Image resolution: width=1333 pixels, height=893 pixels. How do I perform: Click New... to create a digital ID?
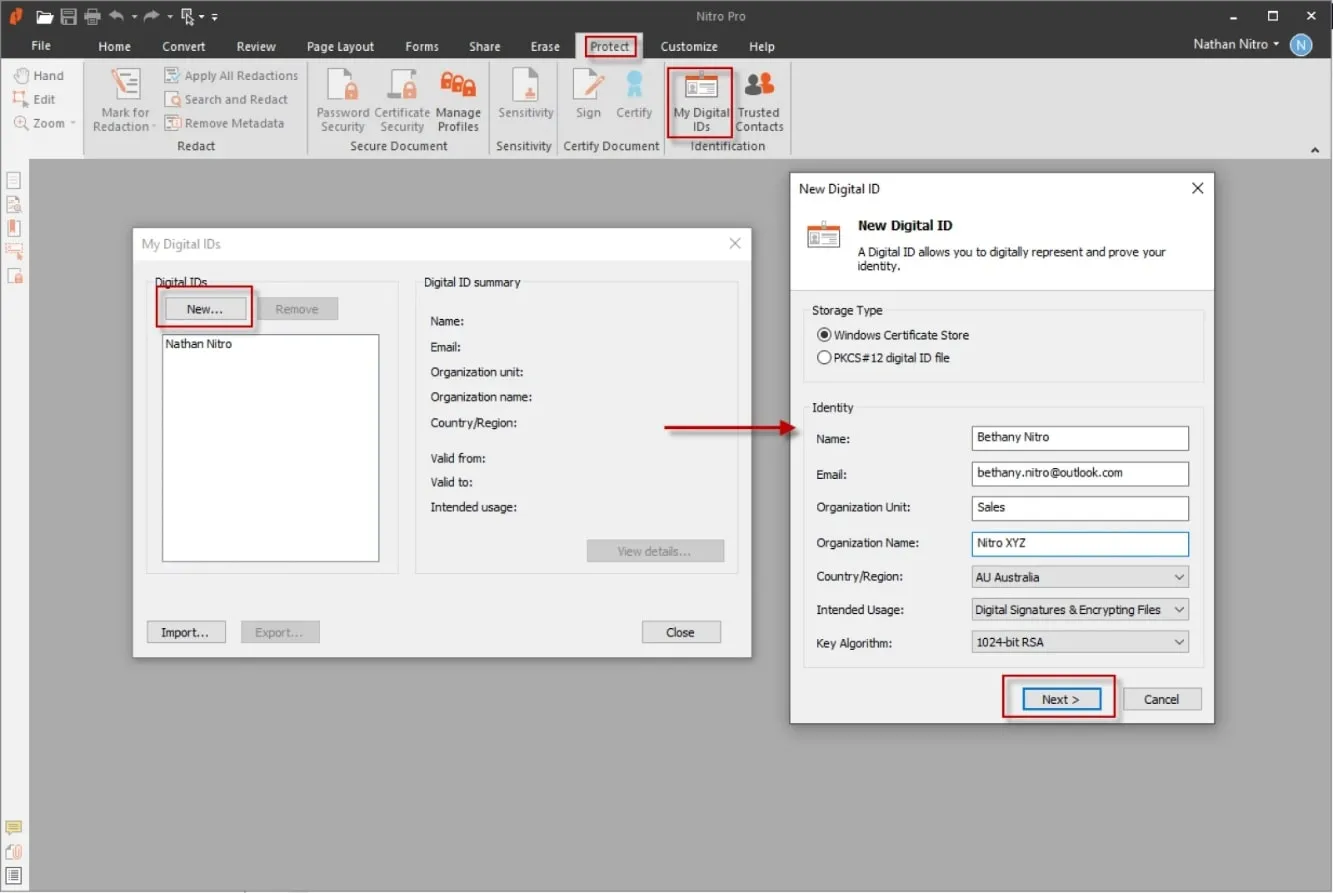point(204,309)
